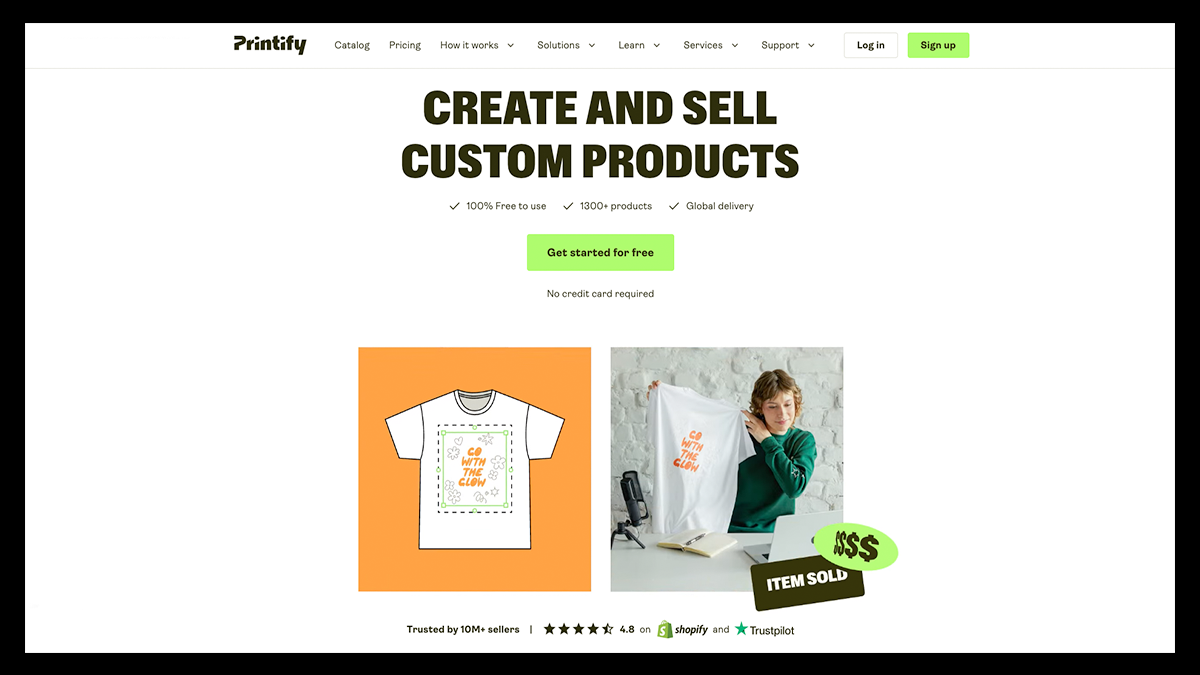Screen dimensions: 1200x675
Task: Click Get started for free
Action: 600,253
